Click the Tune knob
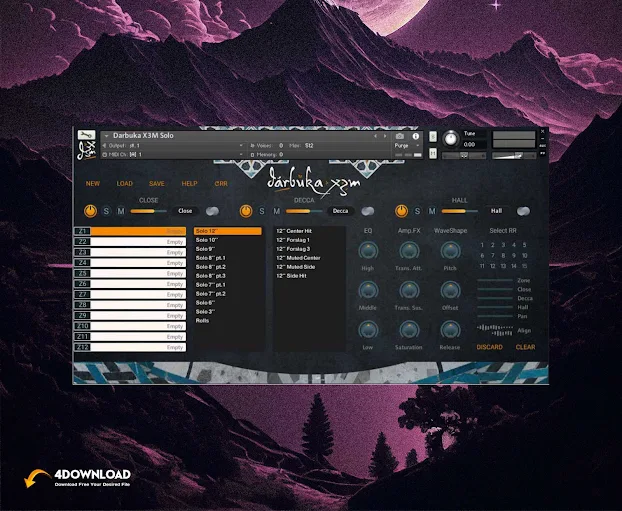 point(450,139)
